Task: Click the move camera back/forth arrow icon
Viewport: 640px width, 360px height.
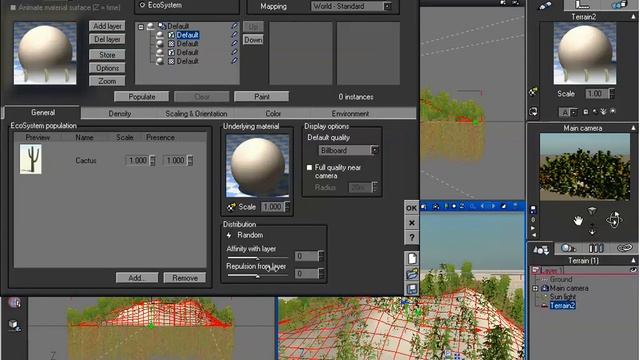Action: click(592, 229)
